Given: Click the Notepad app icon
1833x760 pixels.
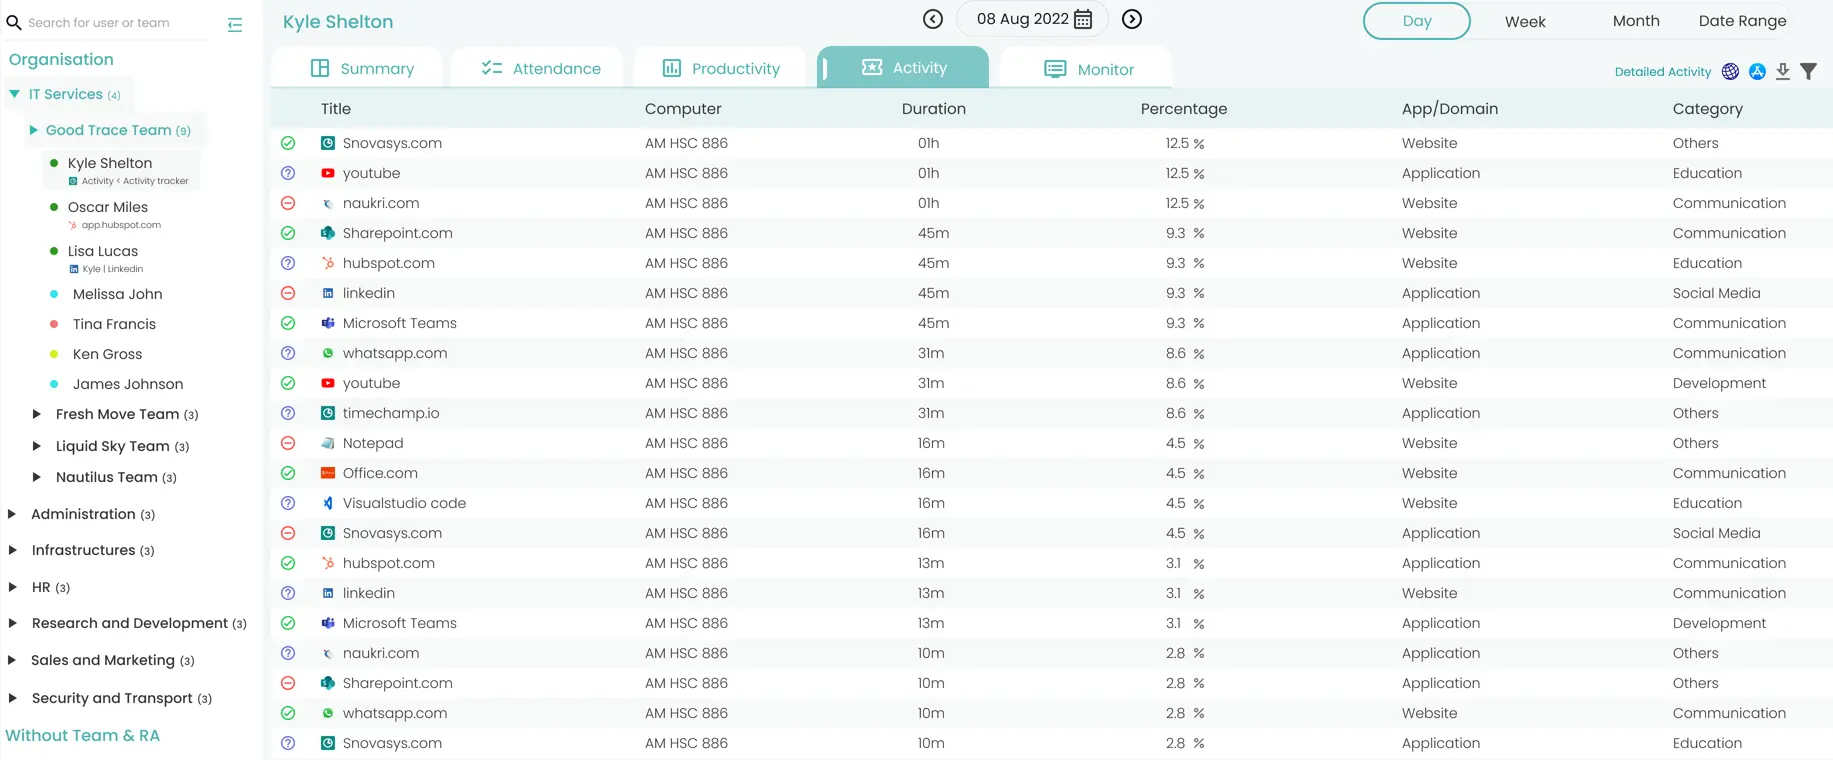Looking at the screenshot, I should pos(328,443).
